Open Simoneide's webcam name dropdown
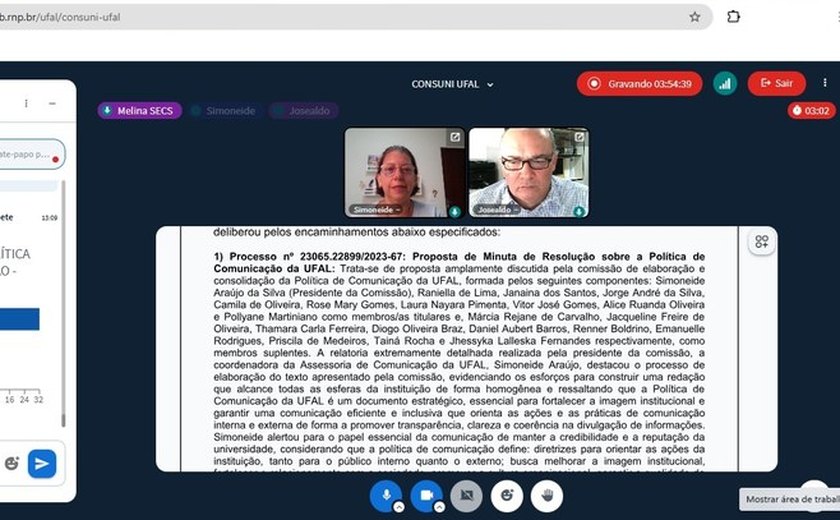This screenshot has width=840, height=520. point(376,210)
